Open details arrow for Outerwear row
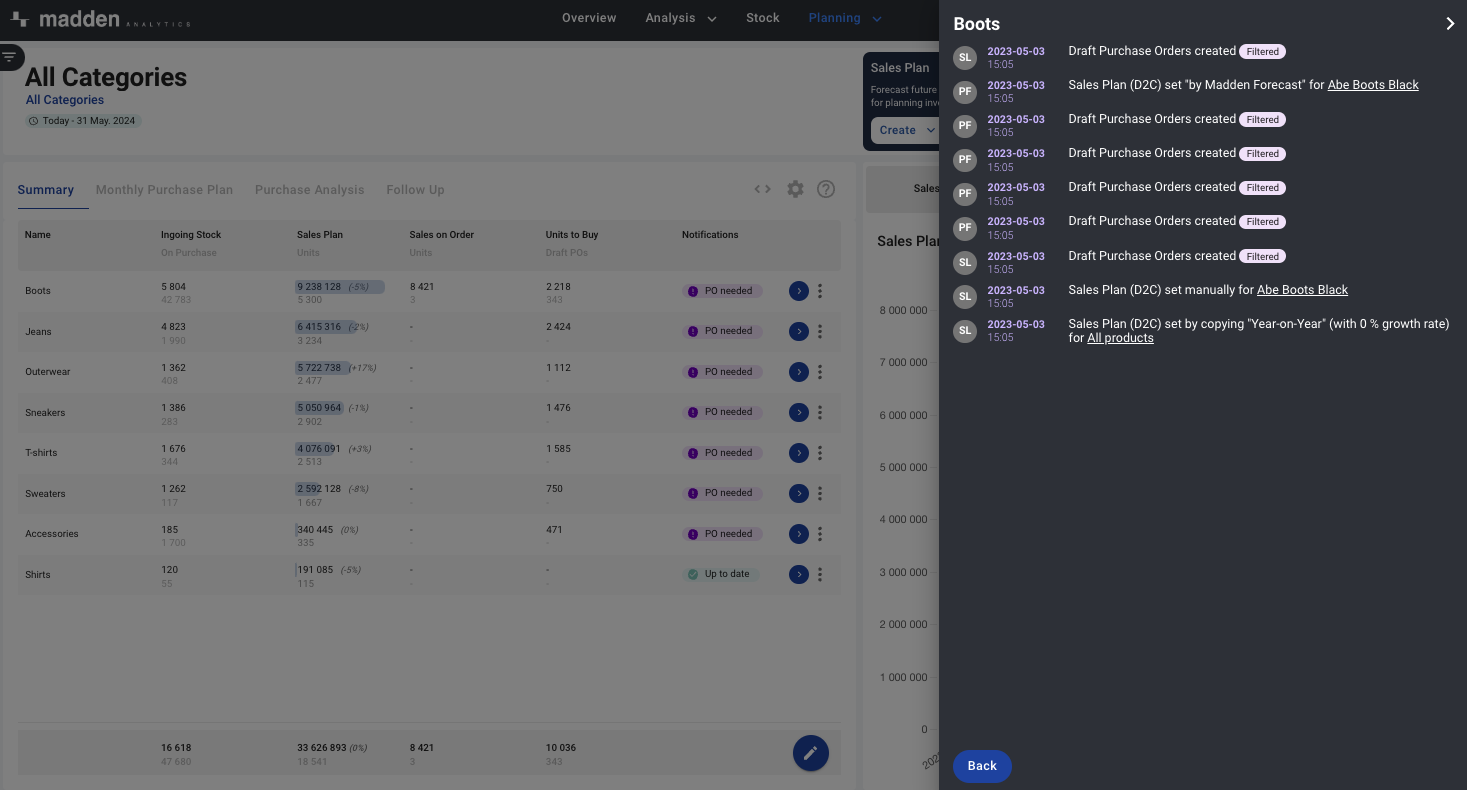The image size is (1467, 790). click(798, 372)
